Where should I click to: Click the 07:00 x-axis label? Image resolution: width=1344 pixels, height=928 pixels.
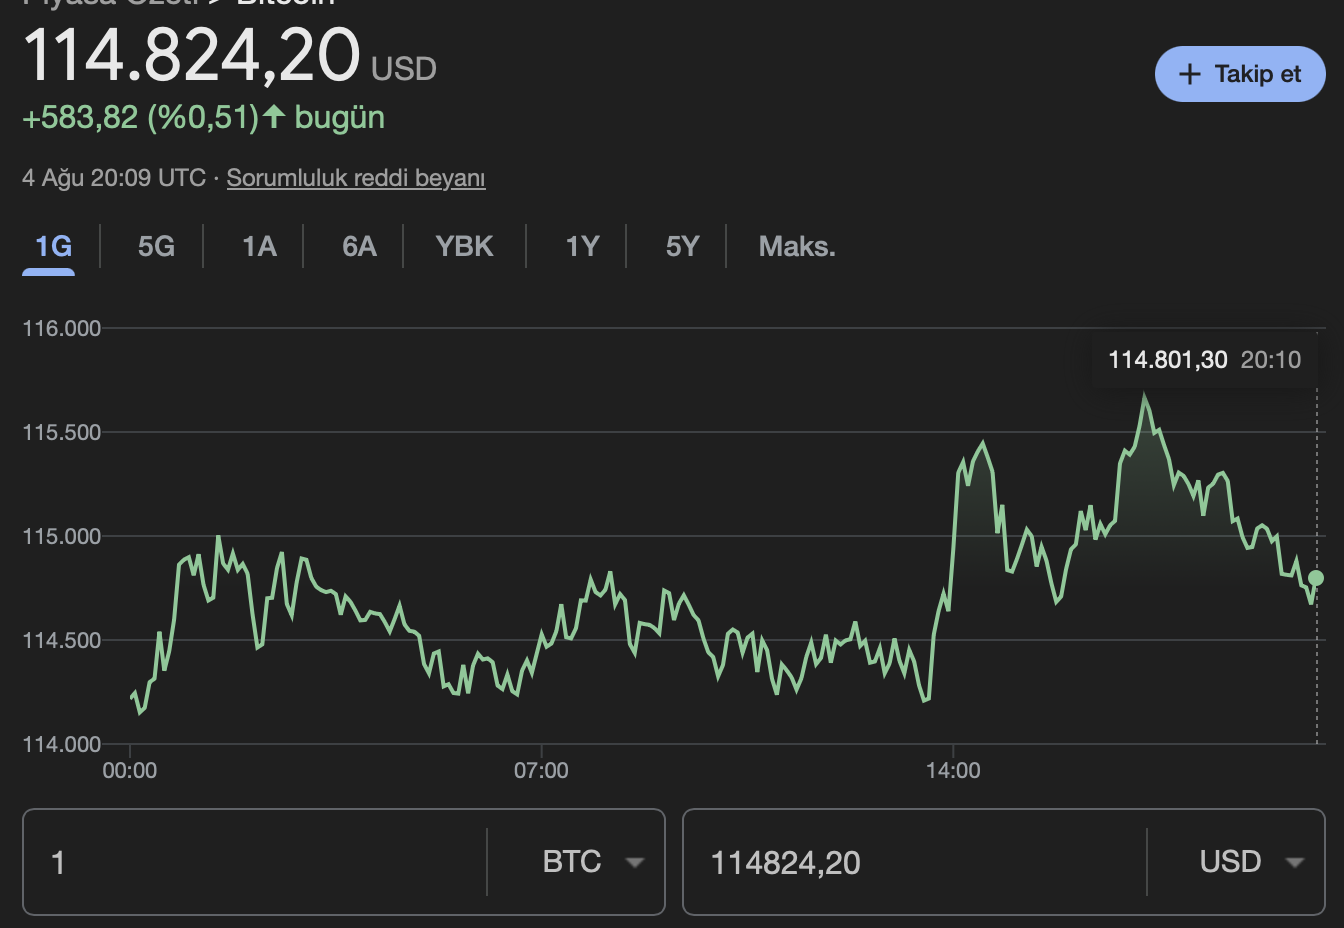(541, 770)
